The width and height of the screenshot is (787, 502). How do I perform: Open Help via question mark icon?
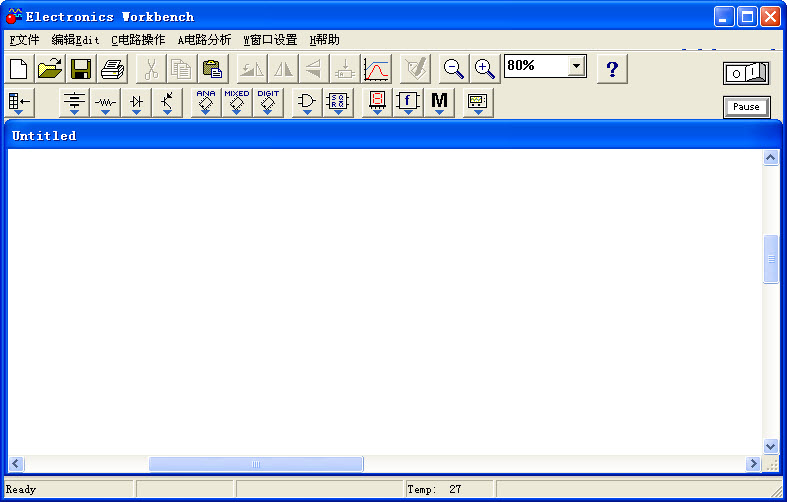(612, 69)
